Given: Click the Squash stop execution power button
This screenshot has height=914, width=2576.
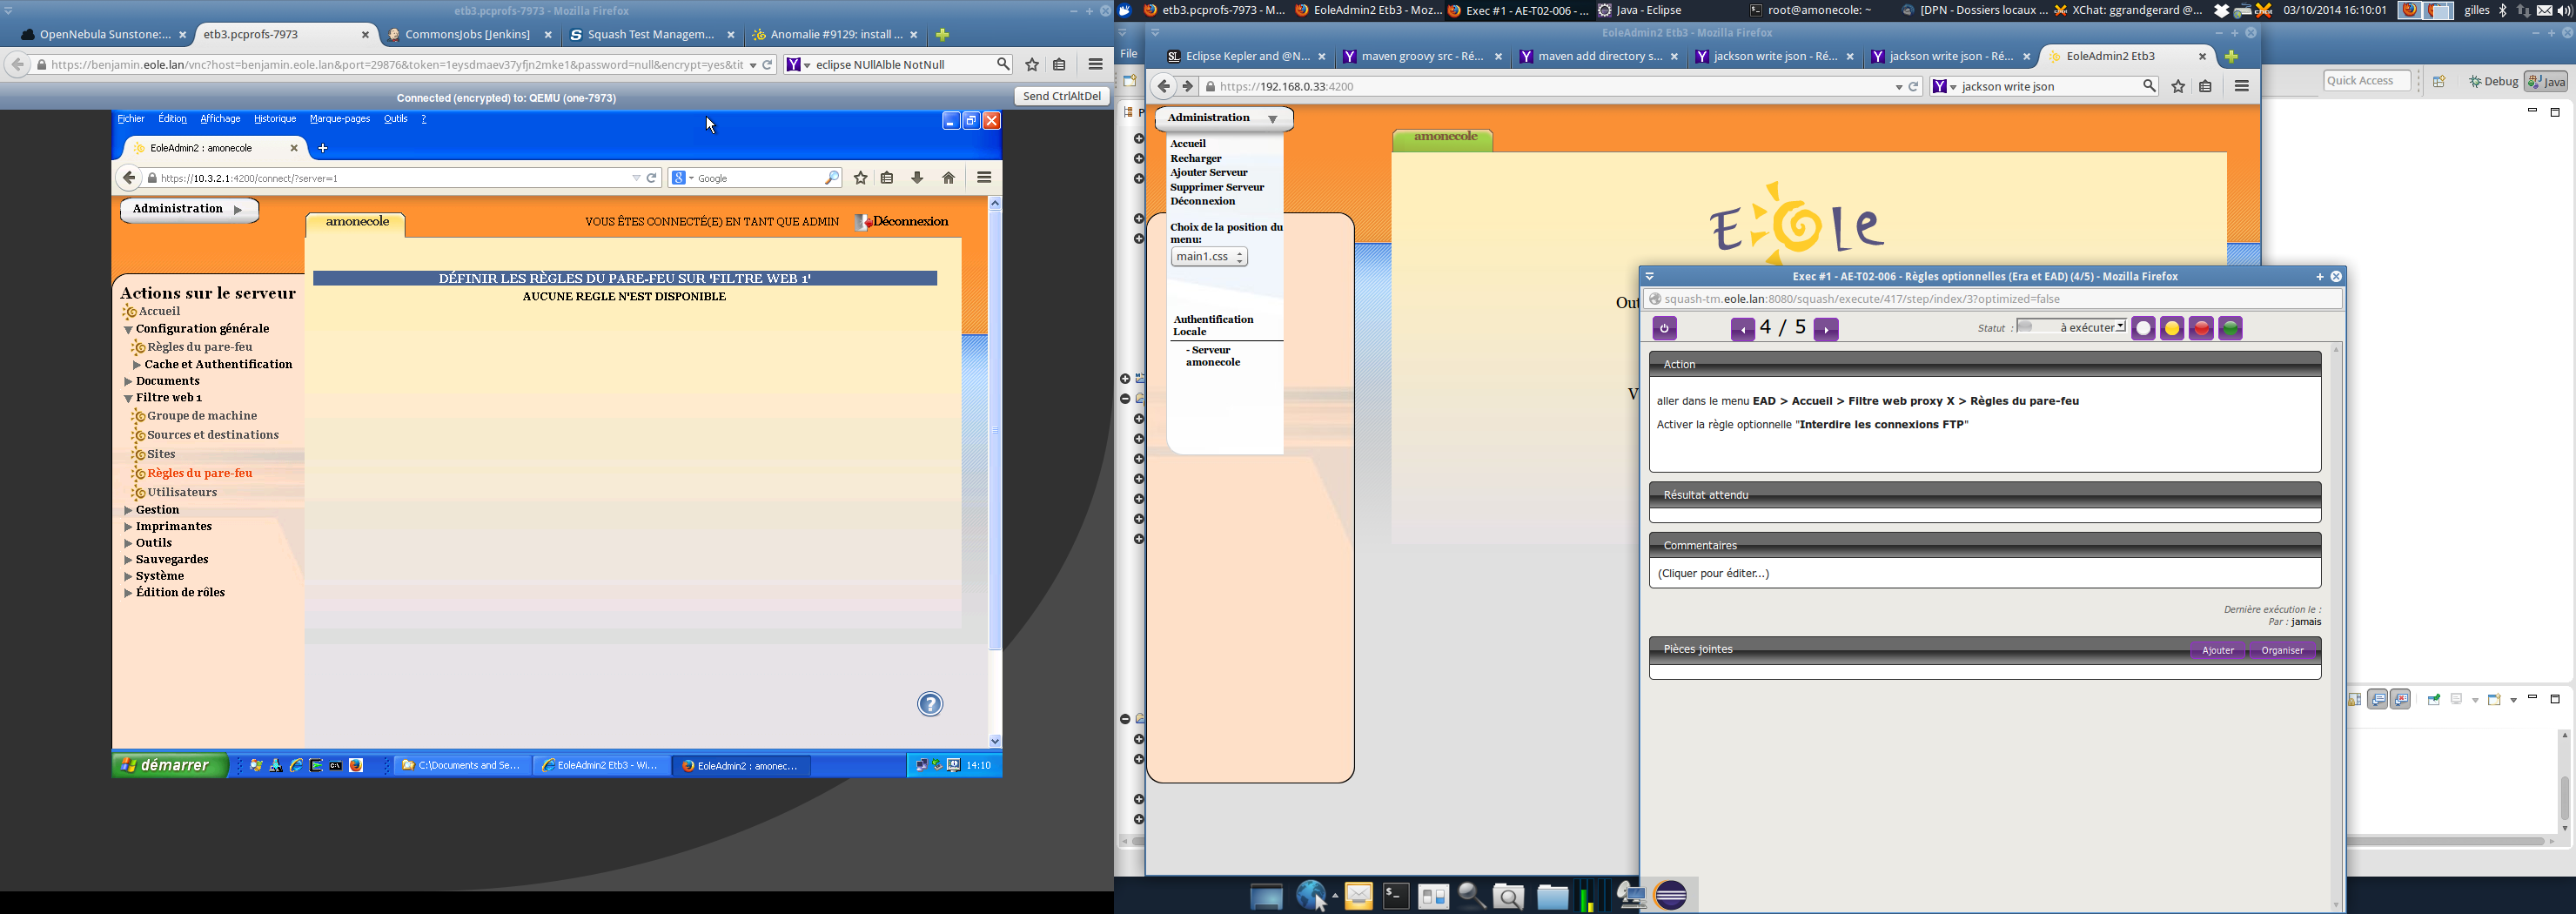Looking at the screenshot, I should click(x=1664, y=328).
